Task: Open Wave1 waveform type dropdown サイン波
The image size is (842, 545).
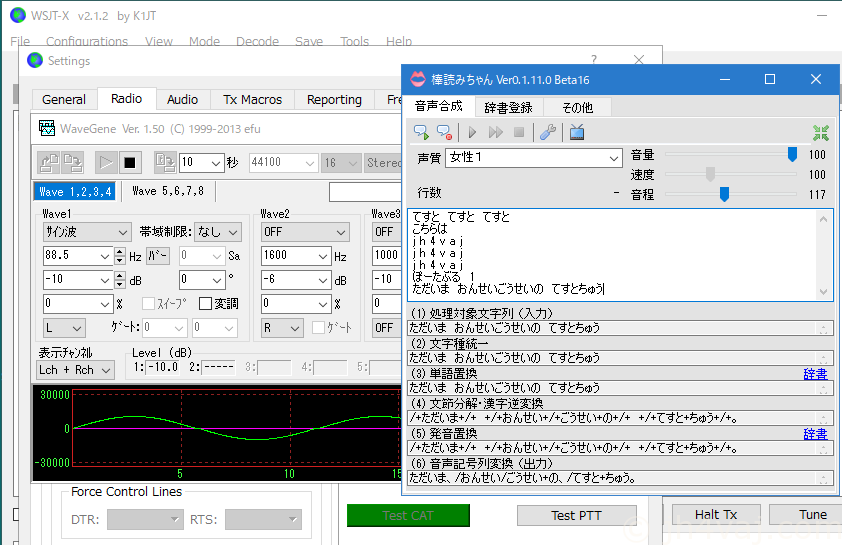Action: [86, 232]
